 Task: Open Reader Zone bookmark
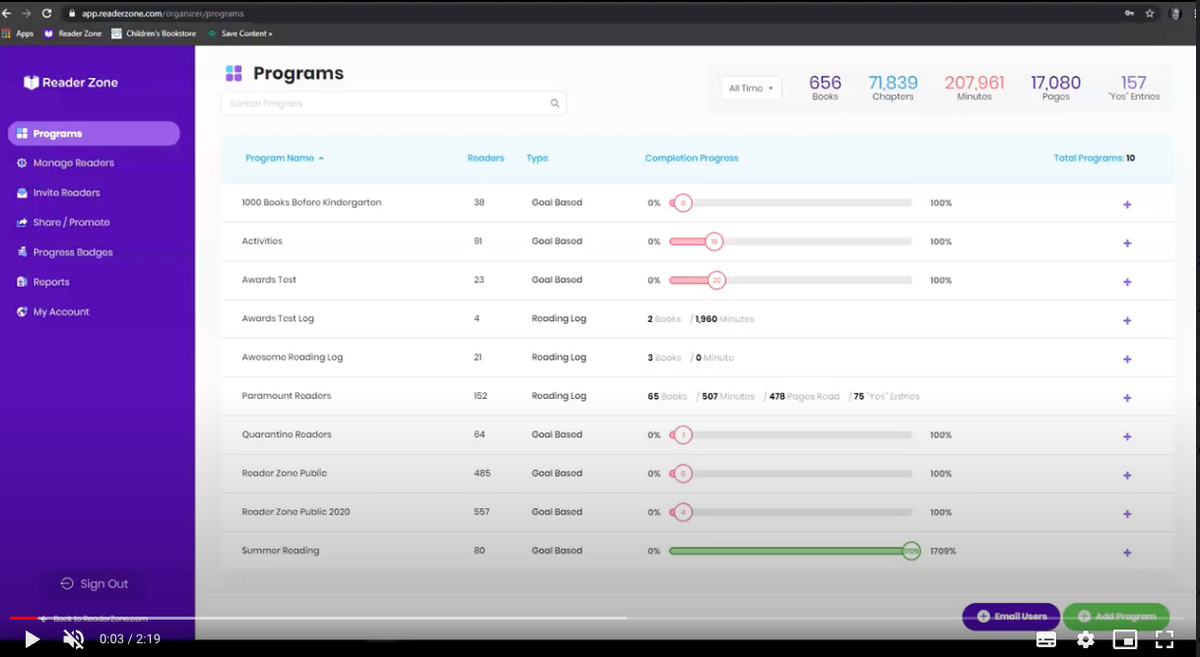(73, 33)
